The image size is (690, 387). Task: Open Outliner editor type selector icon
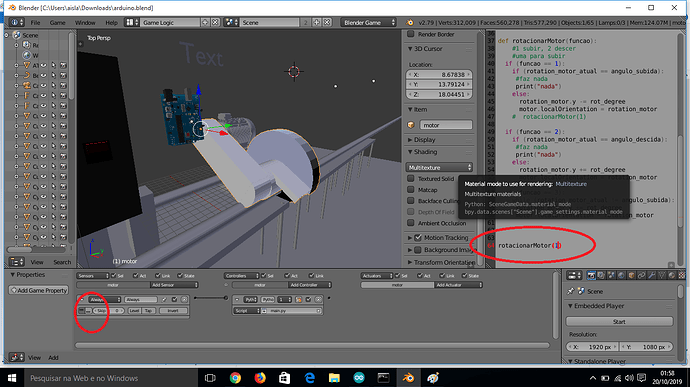point(17,262)
